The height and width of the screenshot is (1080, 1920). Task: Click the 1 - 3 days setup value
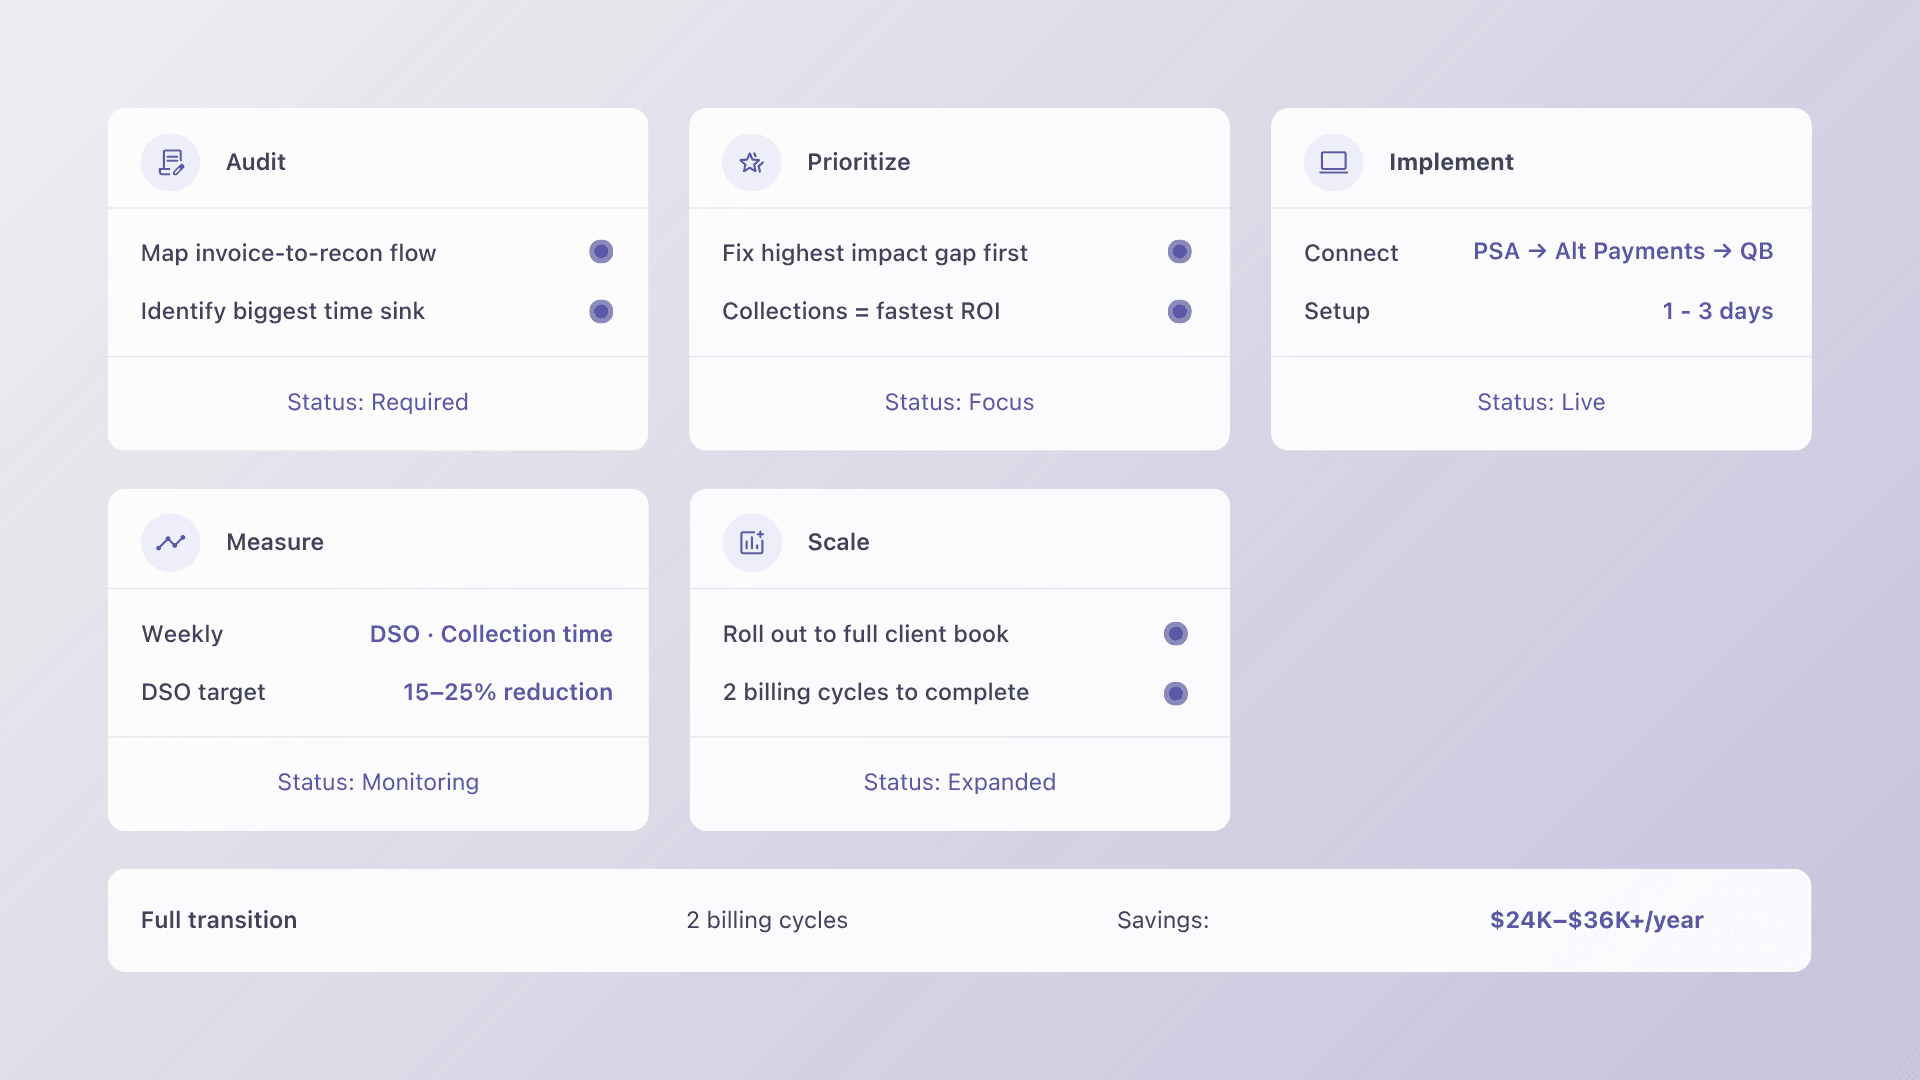coord(1718,311)
